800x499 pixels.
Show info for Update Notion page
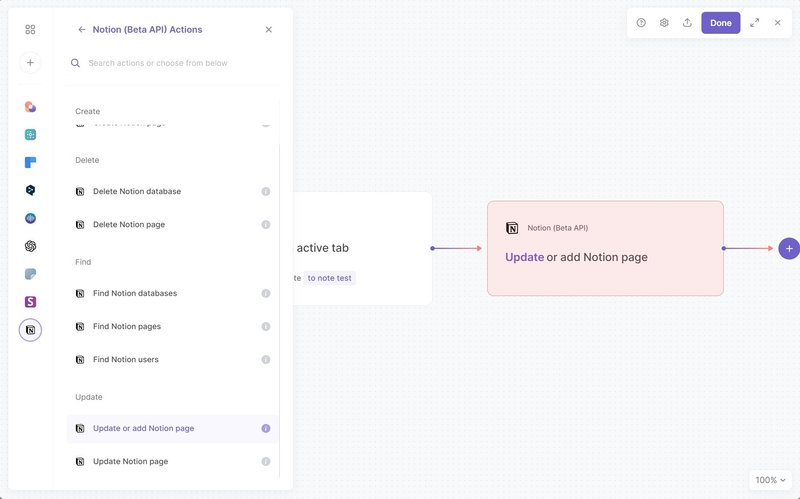coord(266,462)
